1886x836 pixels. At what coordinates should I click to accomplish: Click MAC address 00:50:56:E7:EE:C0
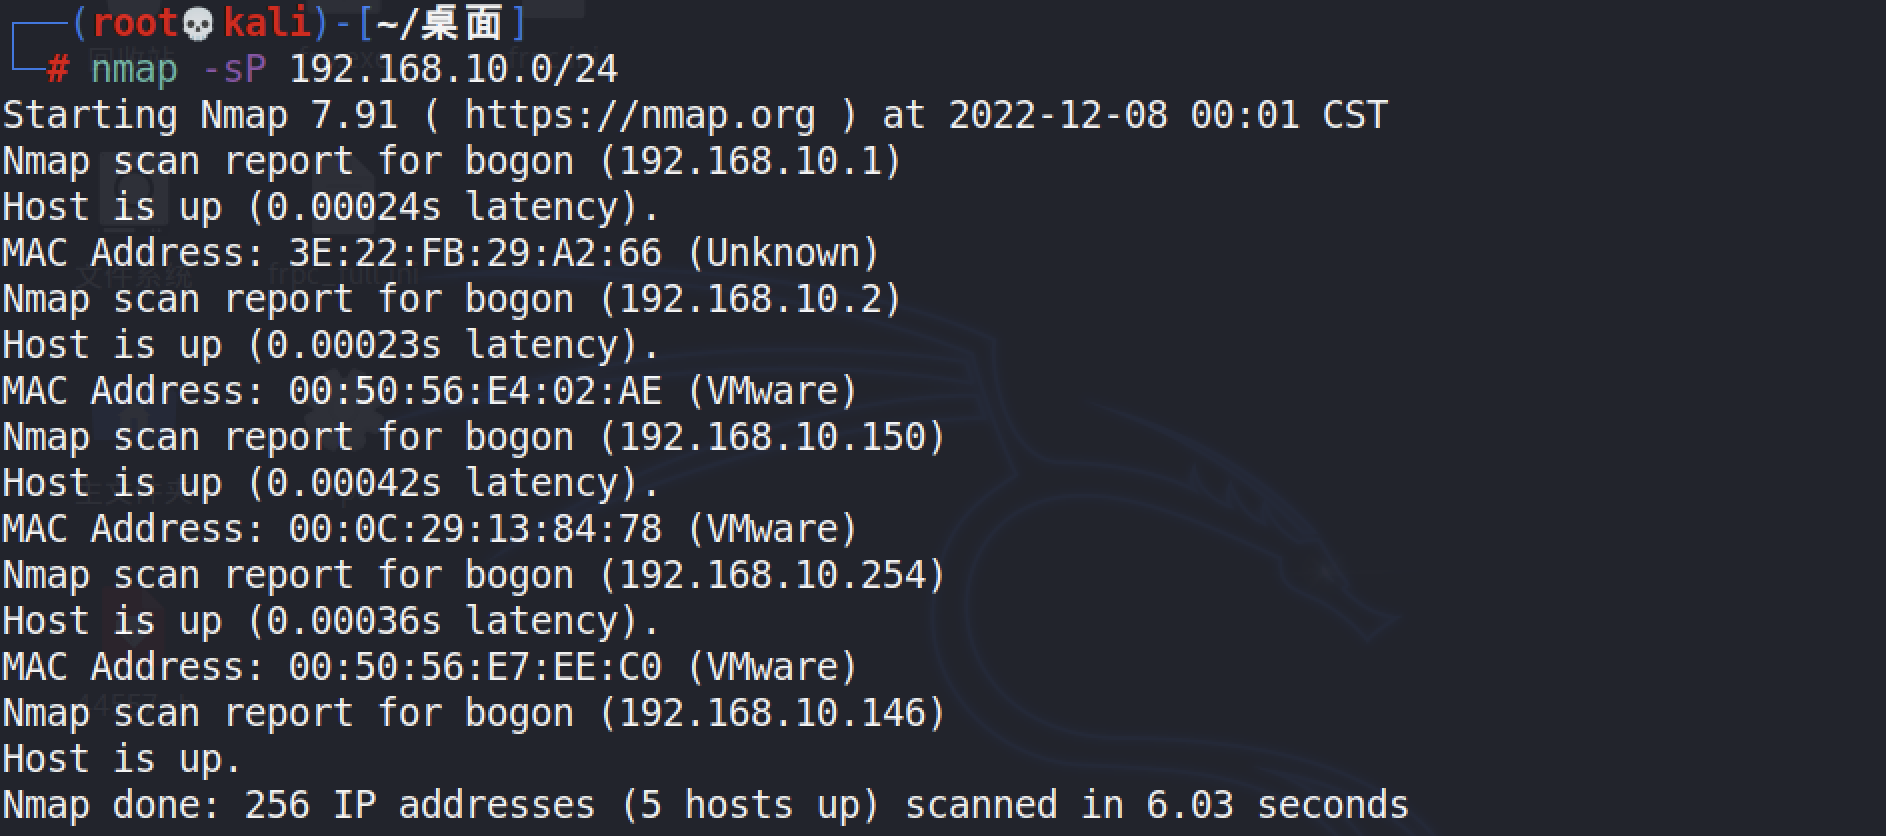pyautogui.click(x=475, y=667)
